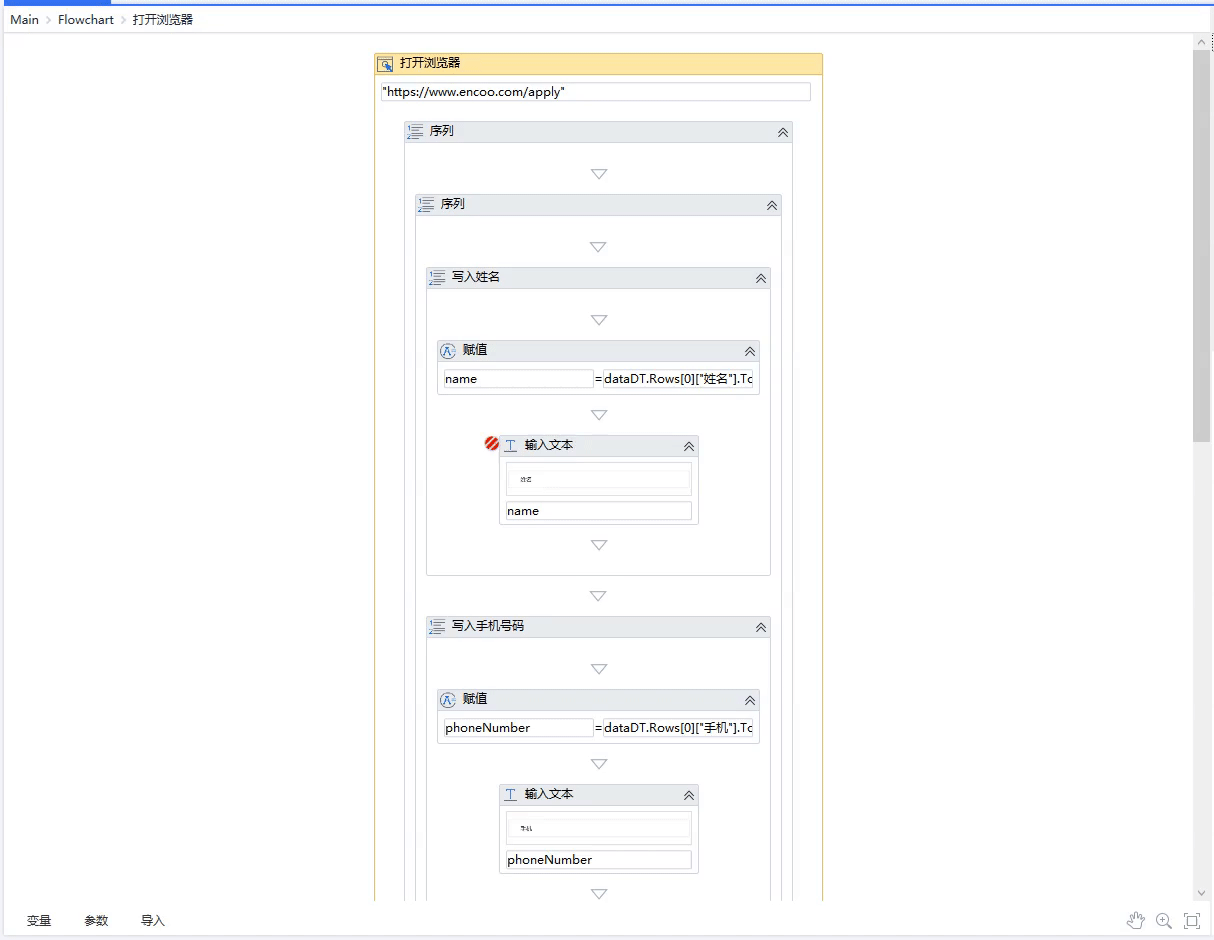
Task: Click the fit-to-screen icon
Action: point(1191,920)
